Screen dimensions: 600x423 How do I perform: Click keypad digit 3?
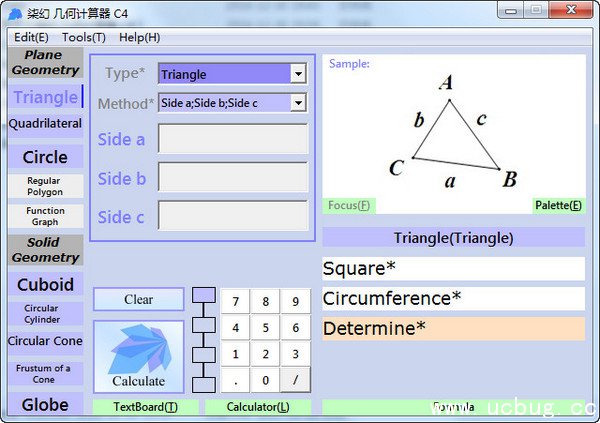pyautogui.click(x=295, y=354)
